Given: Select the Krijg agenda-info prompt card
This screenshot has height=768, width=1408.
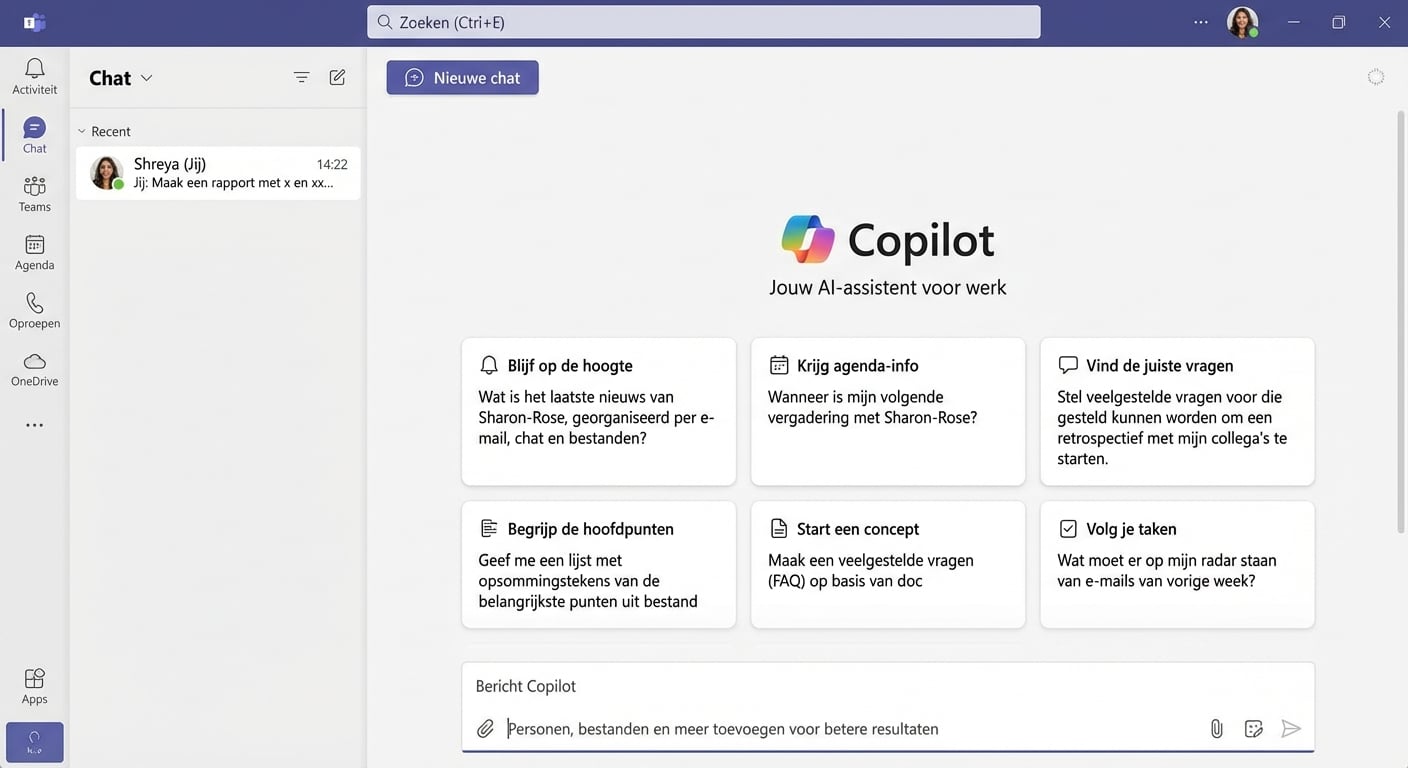Looking at the screenshot, I should point(887,411).
